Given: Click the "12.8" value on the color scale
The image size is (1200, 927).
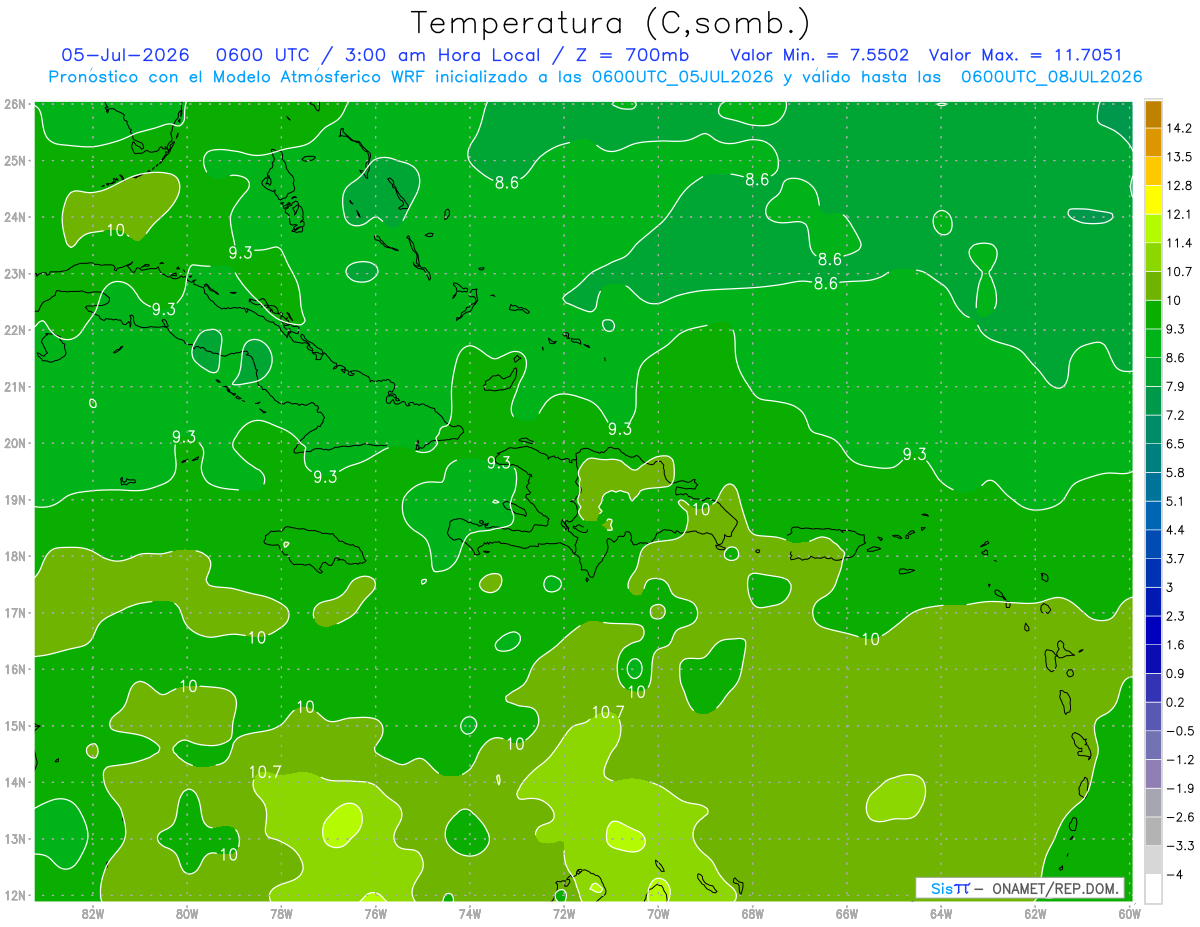Looking at the screenshot, I should (1178, 185).
